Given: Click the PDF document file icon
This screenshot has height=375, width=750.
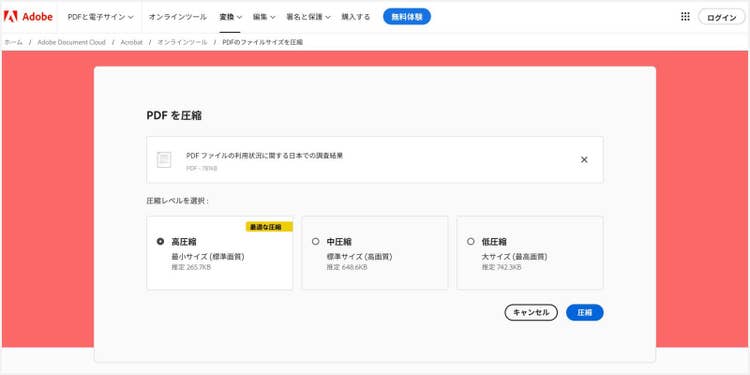Looking at the screenshot, I should click(164, 160).
